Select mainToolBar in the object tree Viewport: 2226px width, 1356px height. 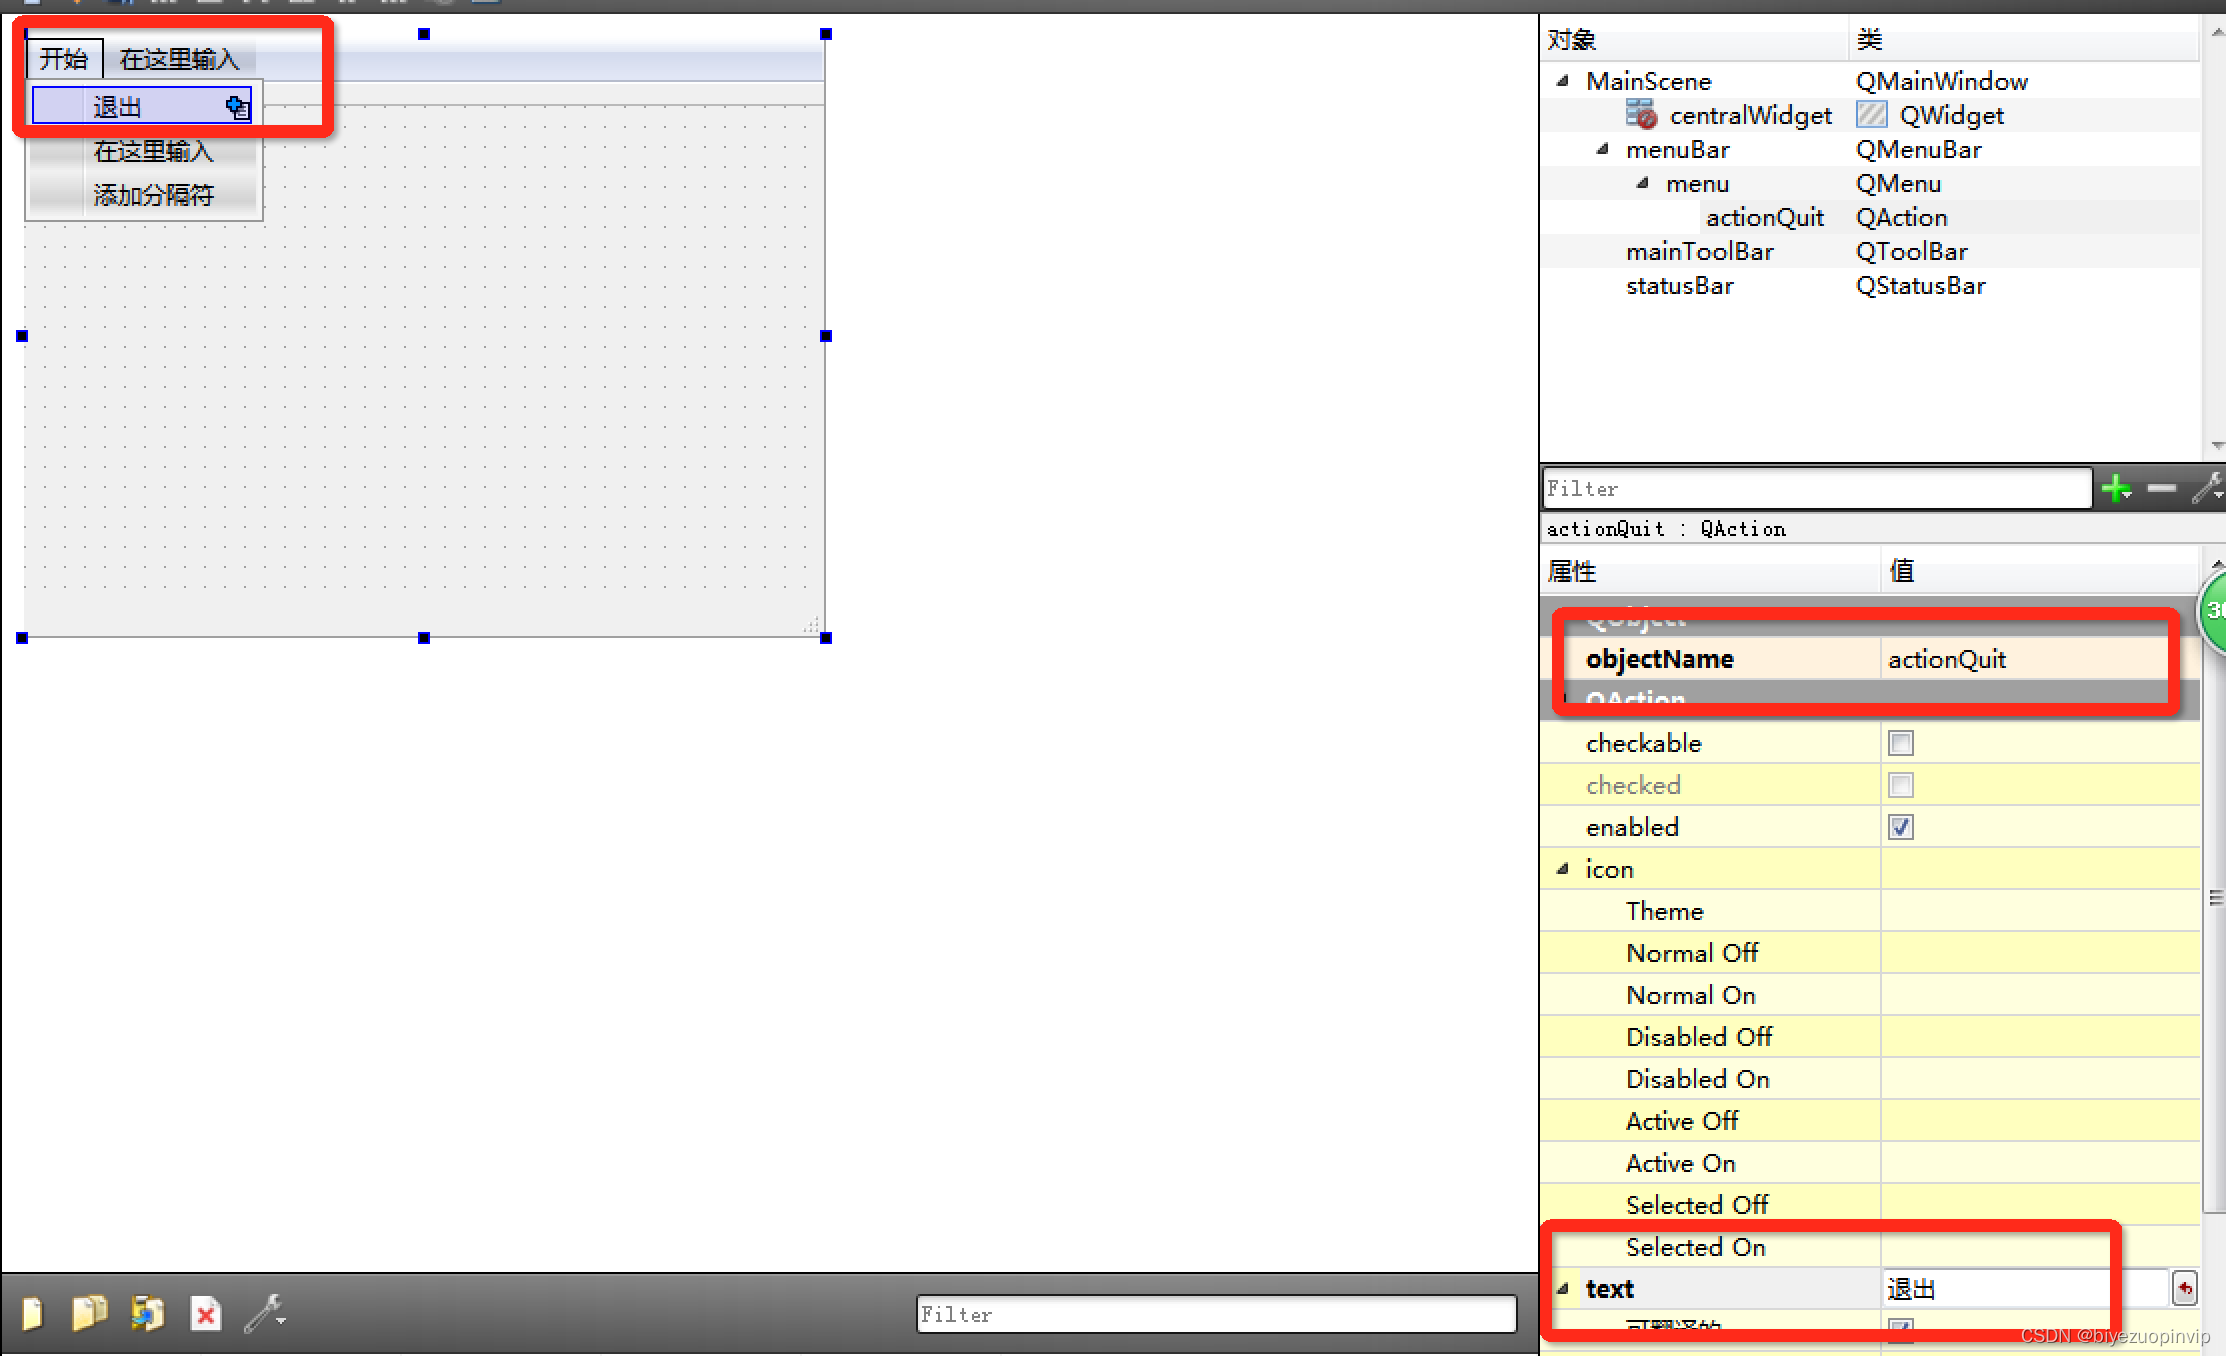pos(1699,251)
